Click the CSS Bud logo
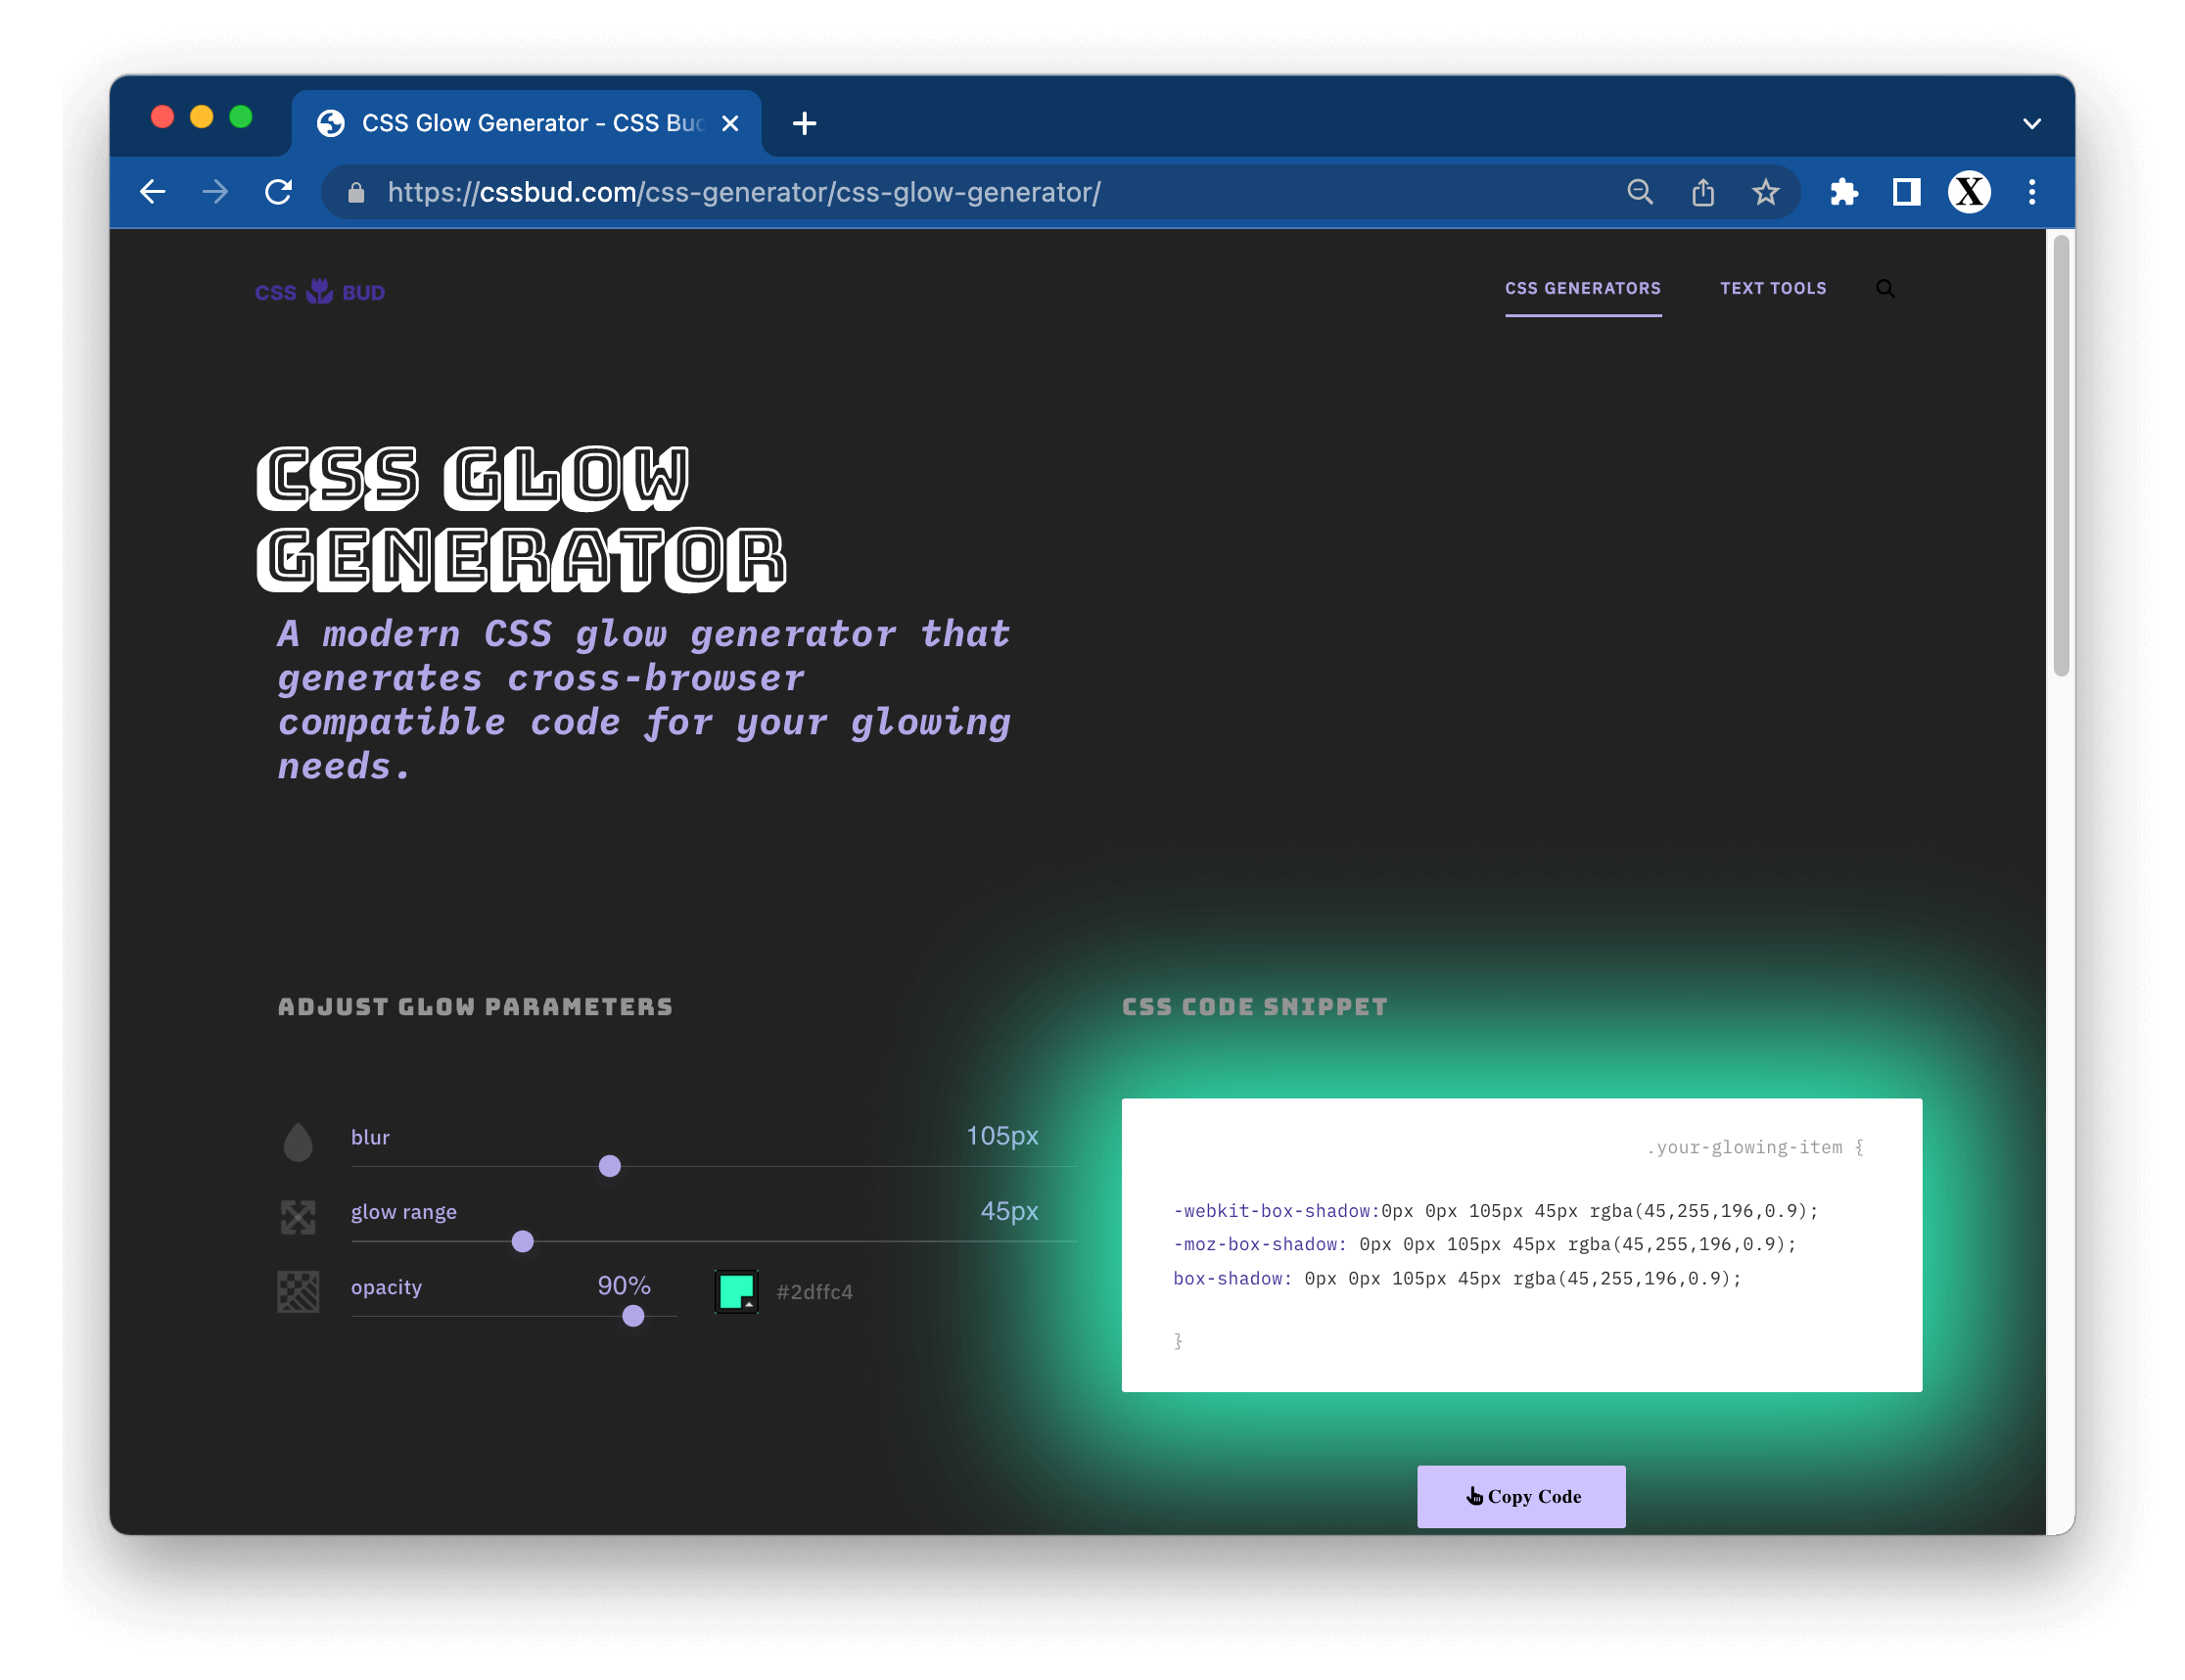The image size is (2185, 1680). pyautogui.click(x=320, y=292)
